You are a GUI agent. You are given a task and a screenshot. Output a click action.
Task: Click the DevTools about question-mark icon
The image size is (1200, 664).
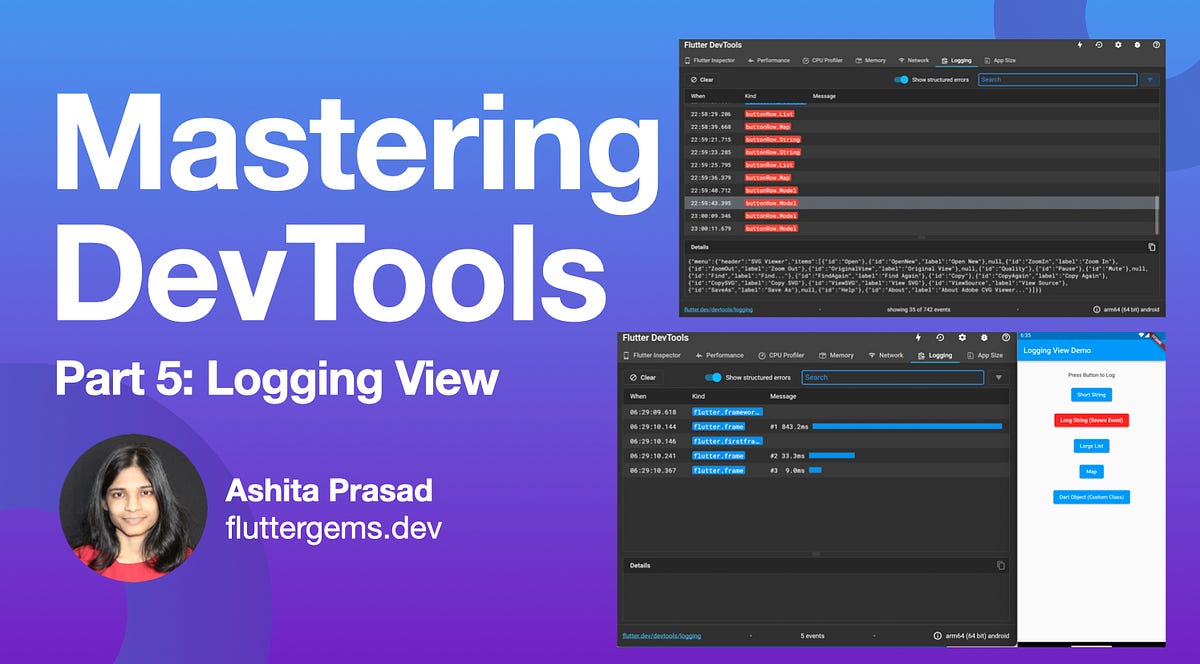[1156, 44]
